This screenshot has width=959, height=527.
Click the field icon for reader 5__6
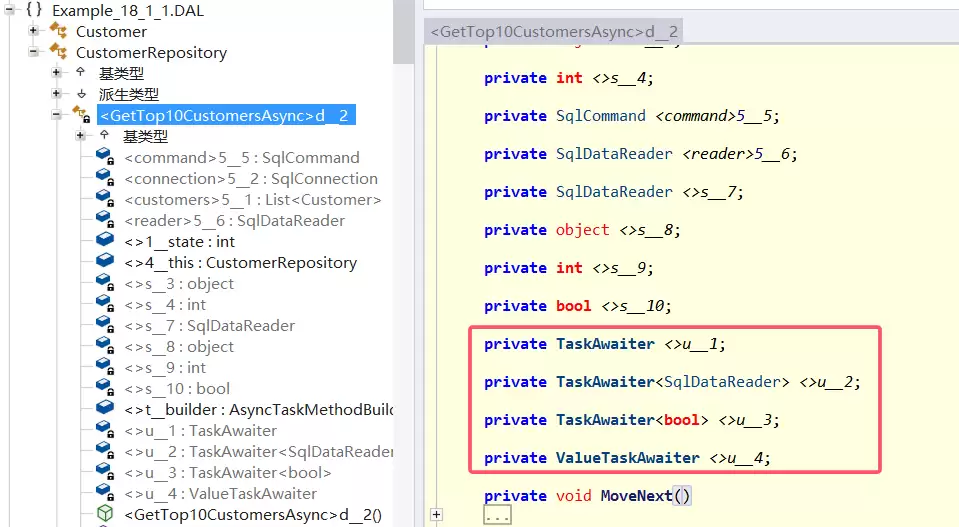point(105,219)
